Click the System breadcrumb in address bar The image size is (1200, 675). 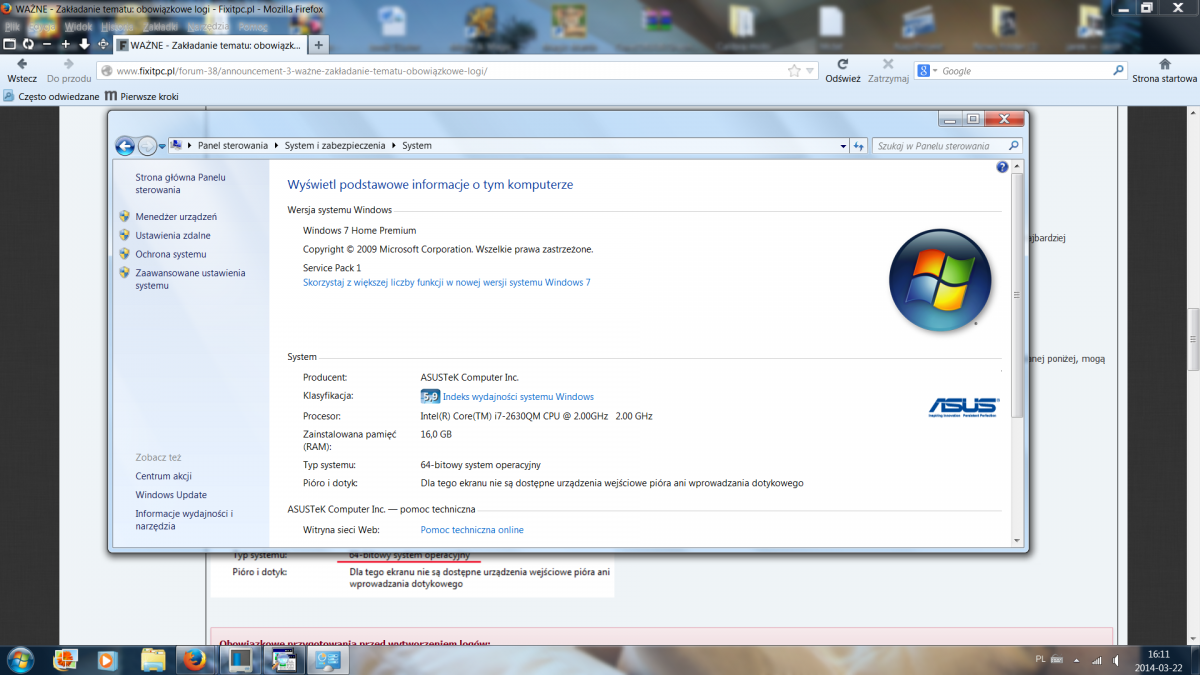click(417, 146)
